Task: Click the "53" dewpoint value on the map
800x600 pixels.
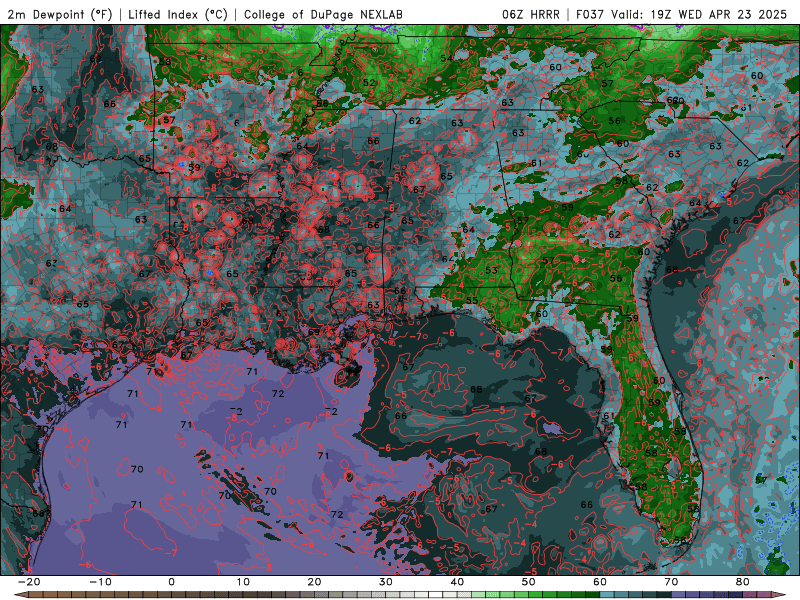Action: tap(491, 270)
